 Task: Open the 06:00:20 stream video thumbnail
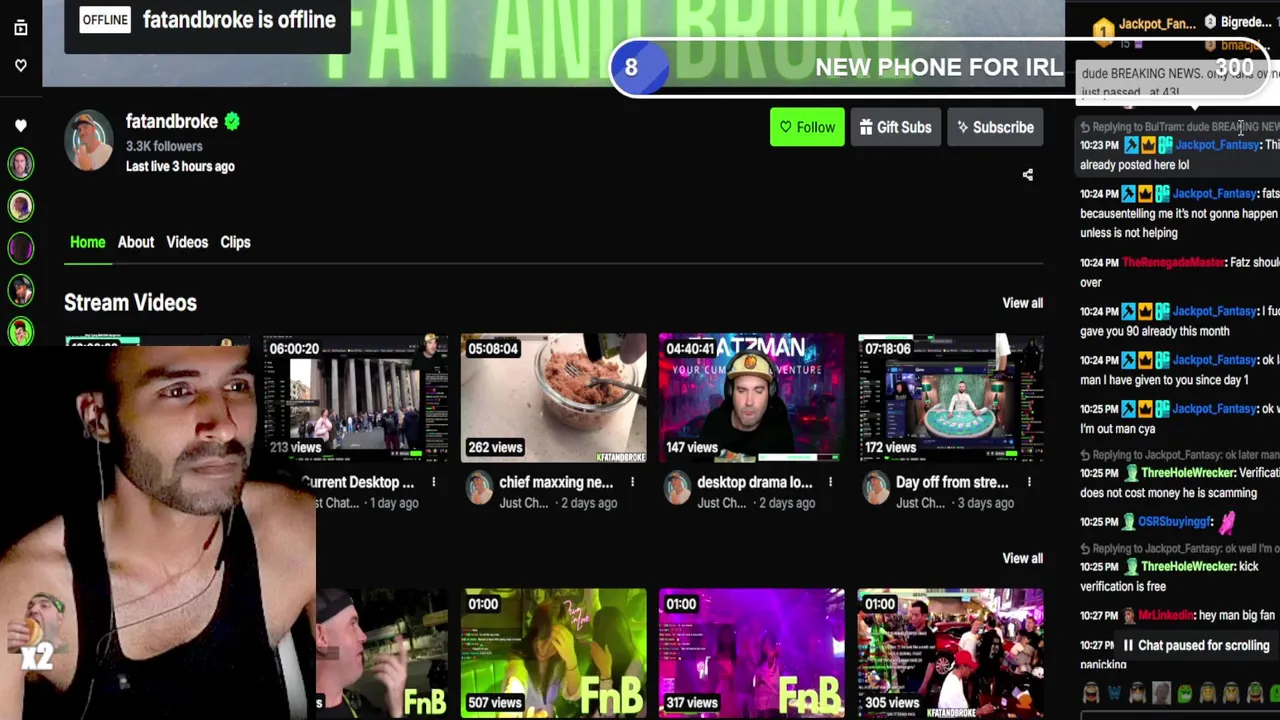(x=355, y=398)
